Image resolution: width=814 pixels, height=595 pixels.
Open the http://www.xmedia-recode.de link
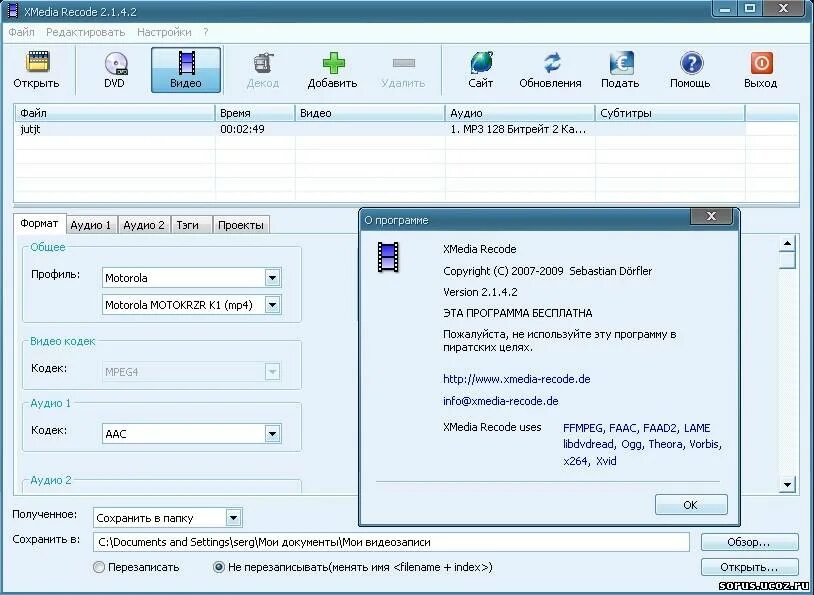517,379
